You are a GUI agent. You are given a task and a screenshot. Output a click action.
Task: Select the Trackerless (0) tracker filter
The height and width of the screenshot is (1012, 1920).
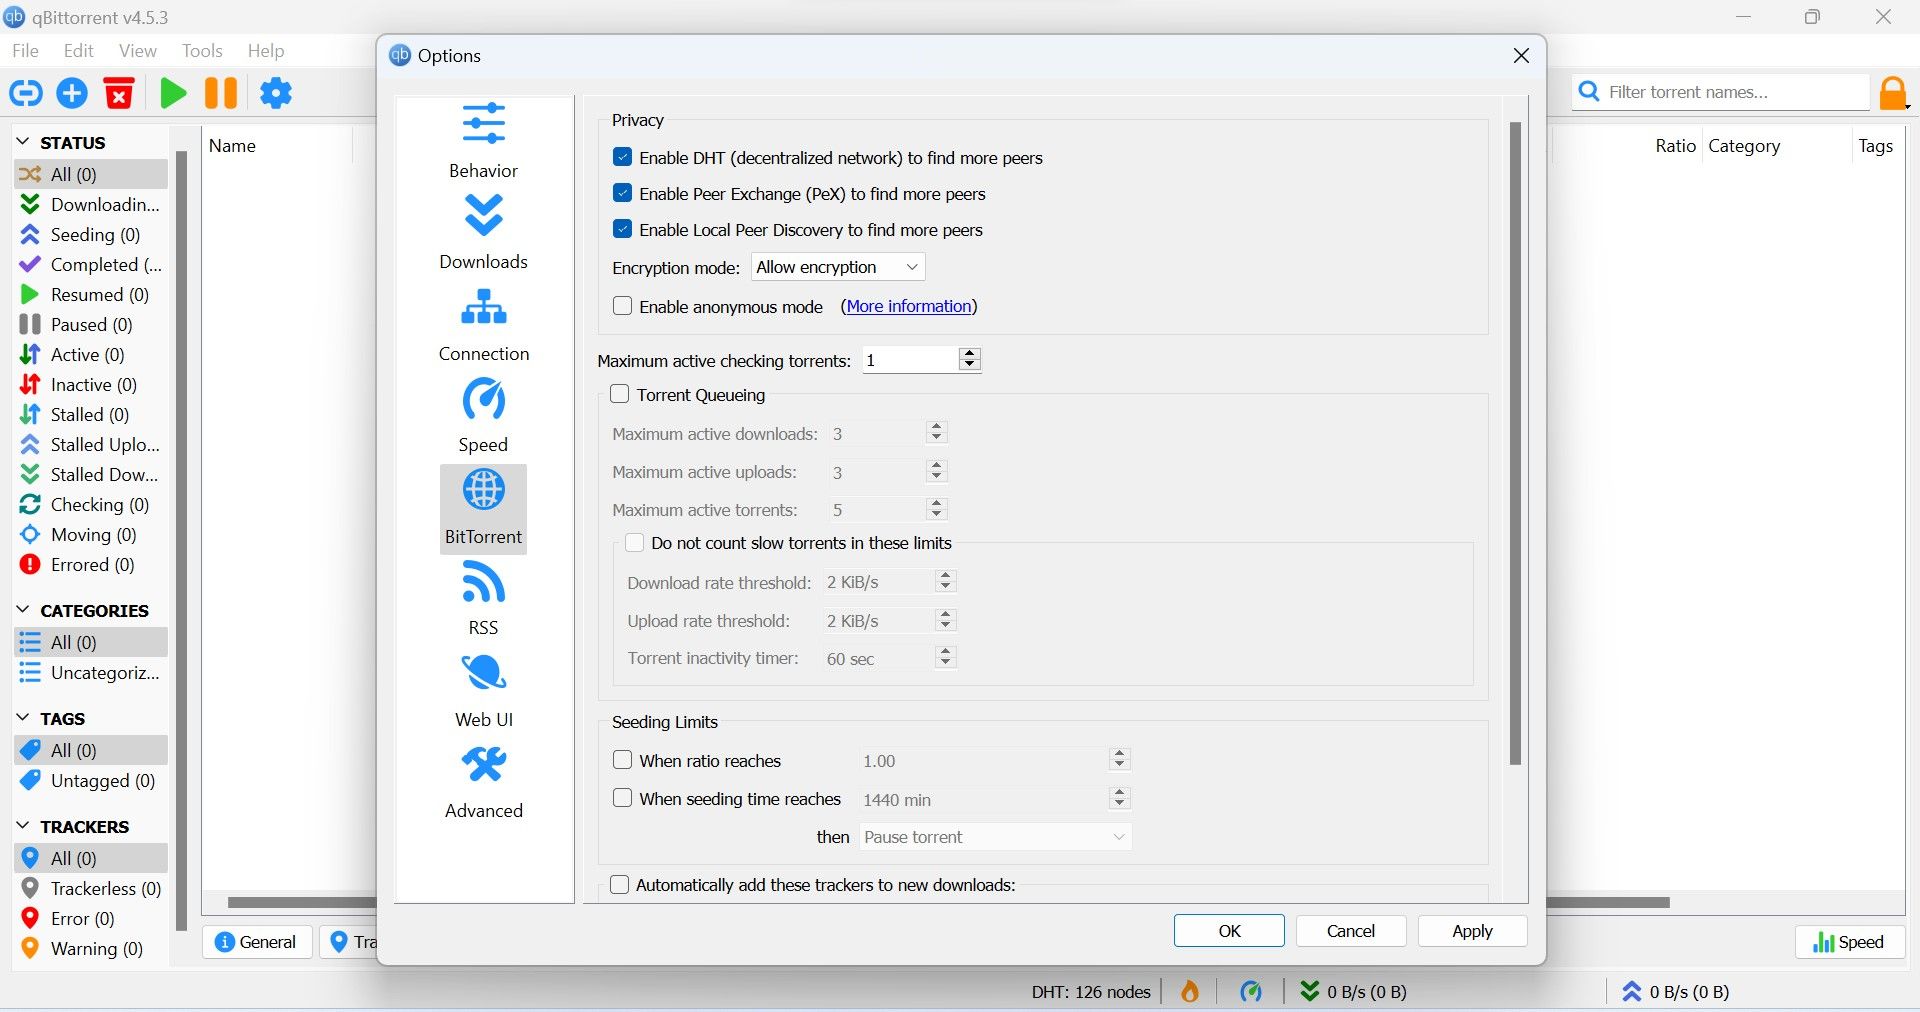pyautogui.click(x=91, y=888)
